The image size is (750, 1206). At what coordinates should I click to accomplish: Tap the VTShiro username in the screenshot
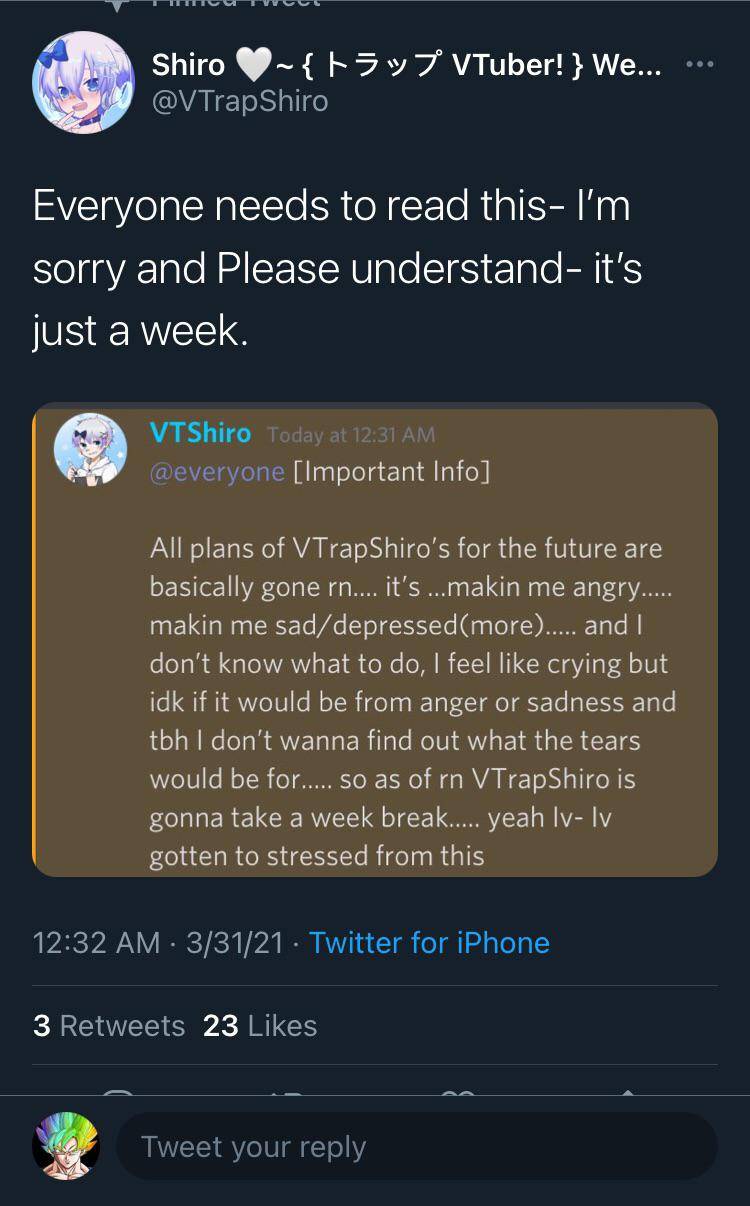point(200,433)
